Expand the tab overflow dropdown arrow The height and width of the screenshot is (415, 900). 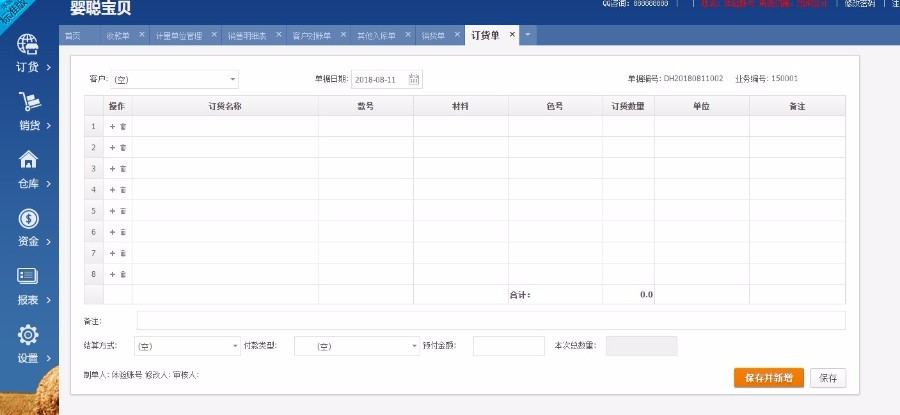(x=527, y=35)
